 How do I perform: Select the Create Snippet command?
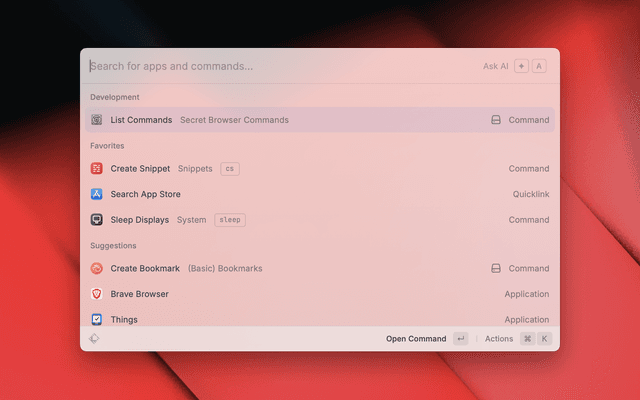pos(320,168)
